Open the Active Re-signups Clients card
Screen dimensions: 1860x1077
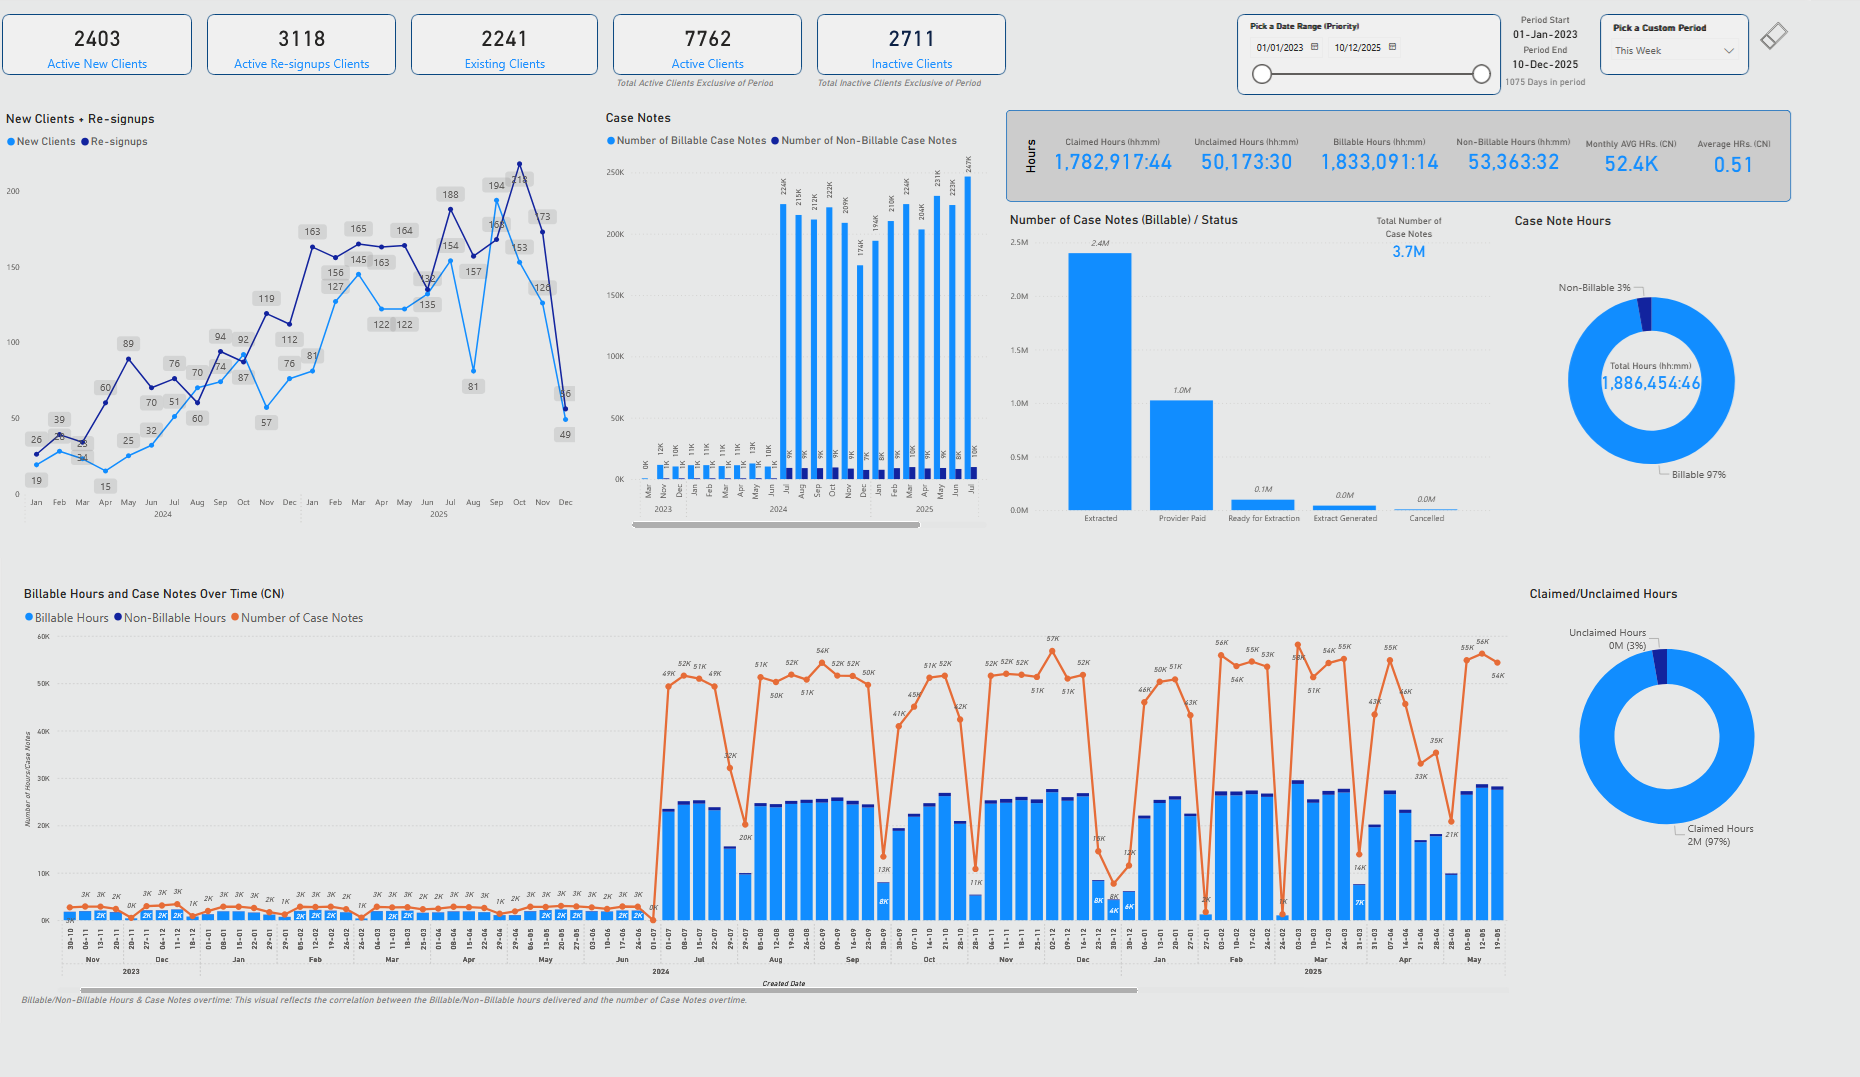(301, 45)
